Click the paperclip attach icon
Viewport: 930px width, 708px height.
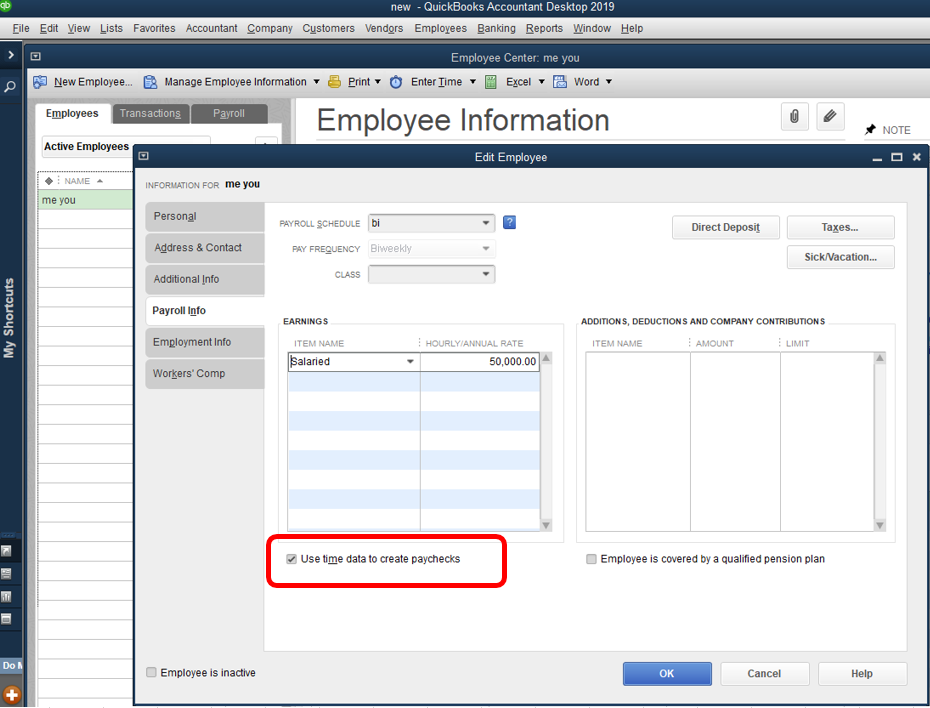click(x=795, y=116)
